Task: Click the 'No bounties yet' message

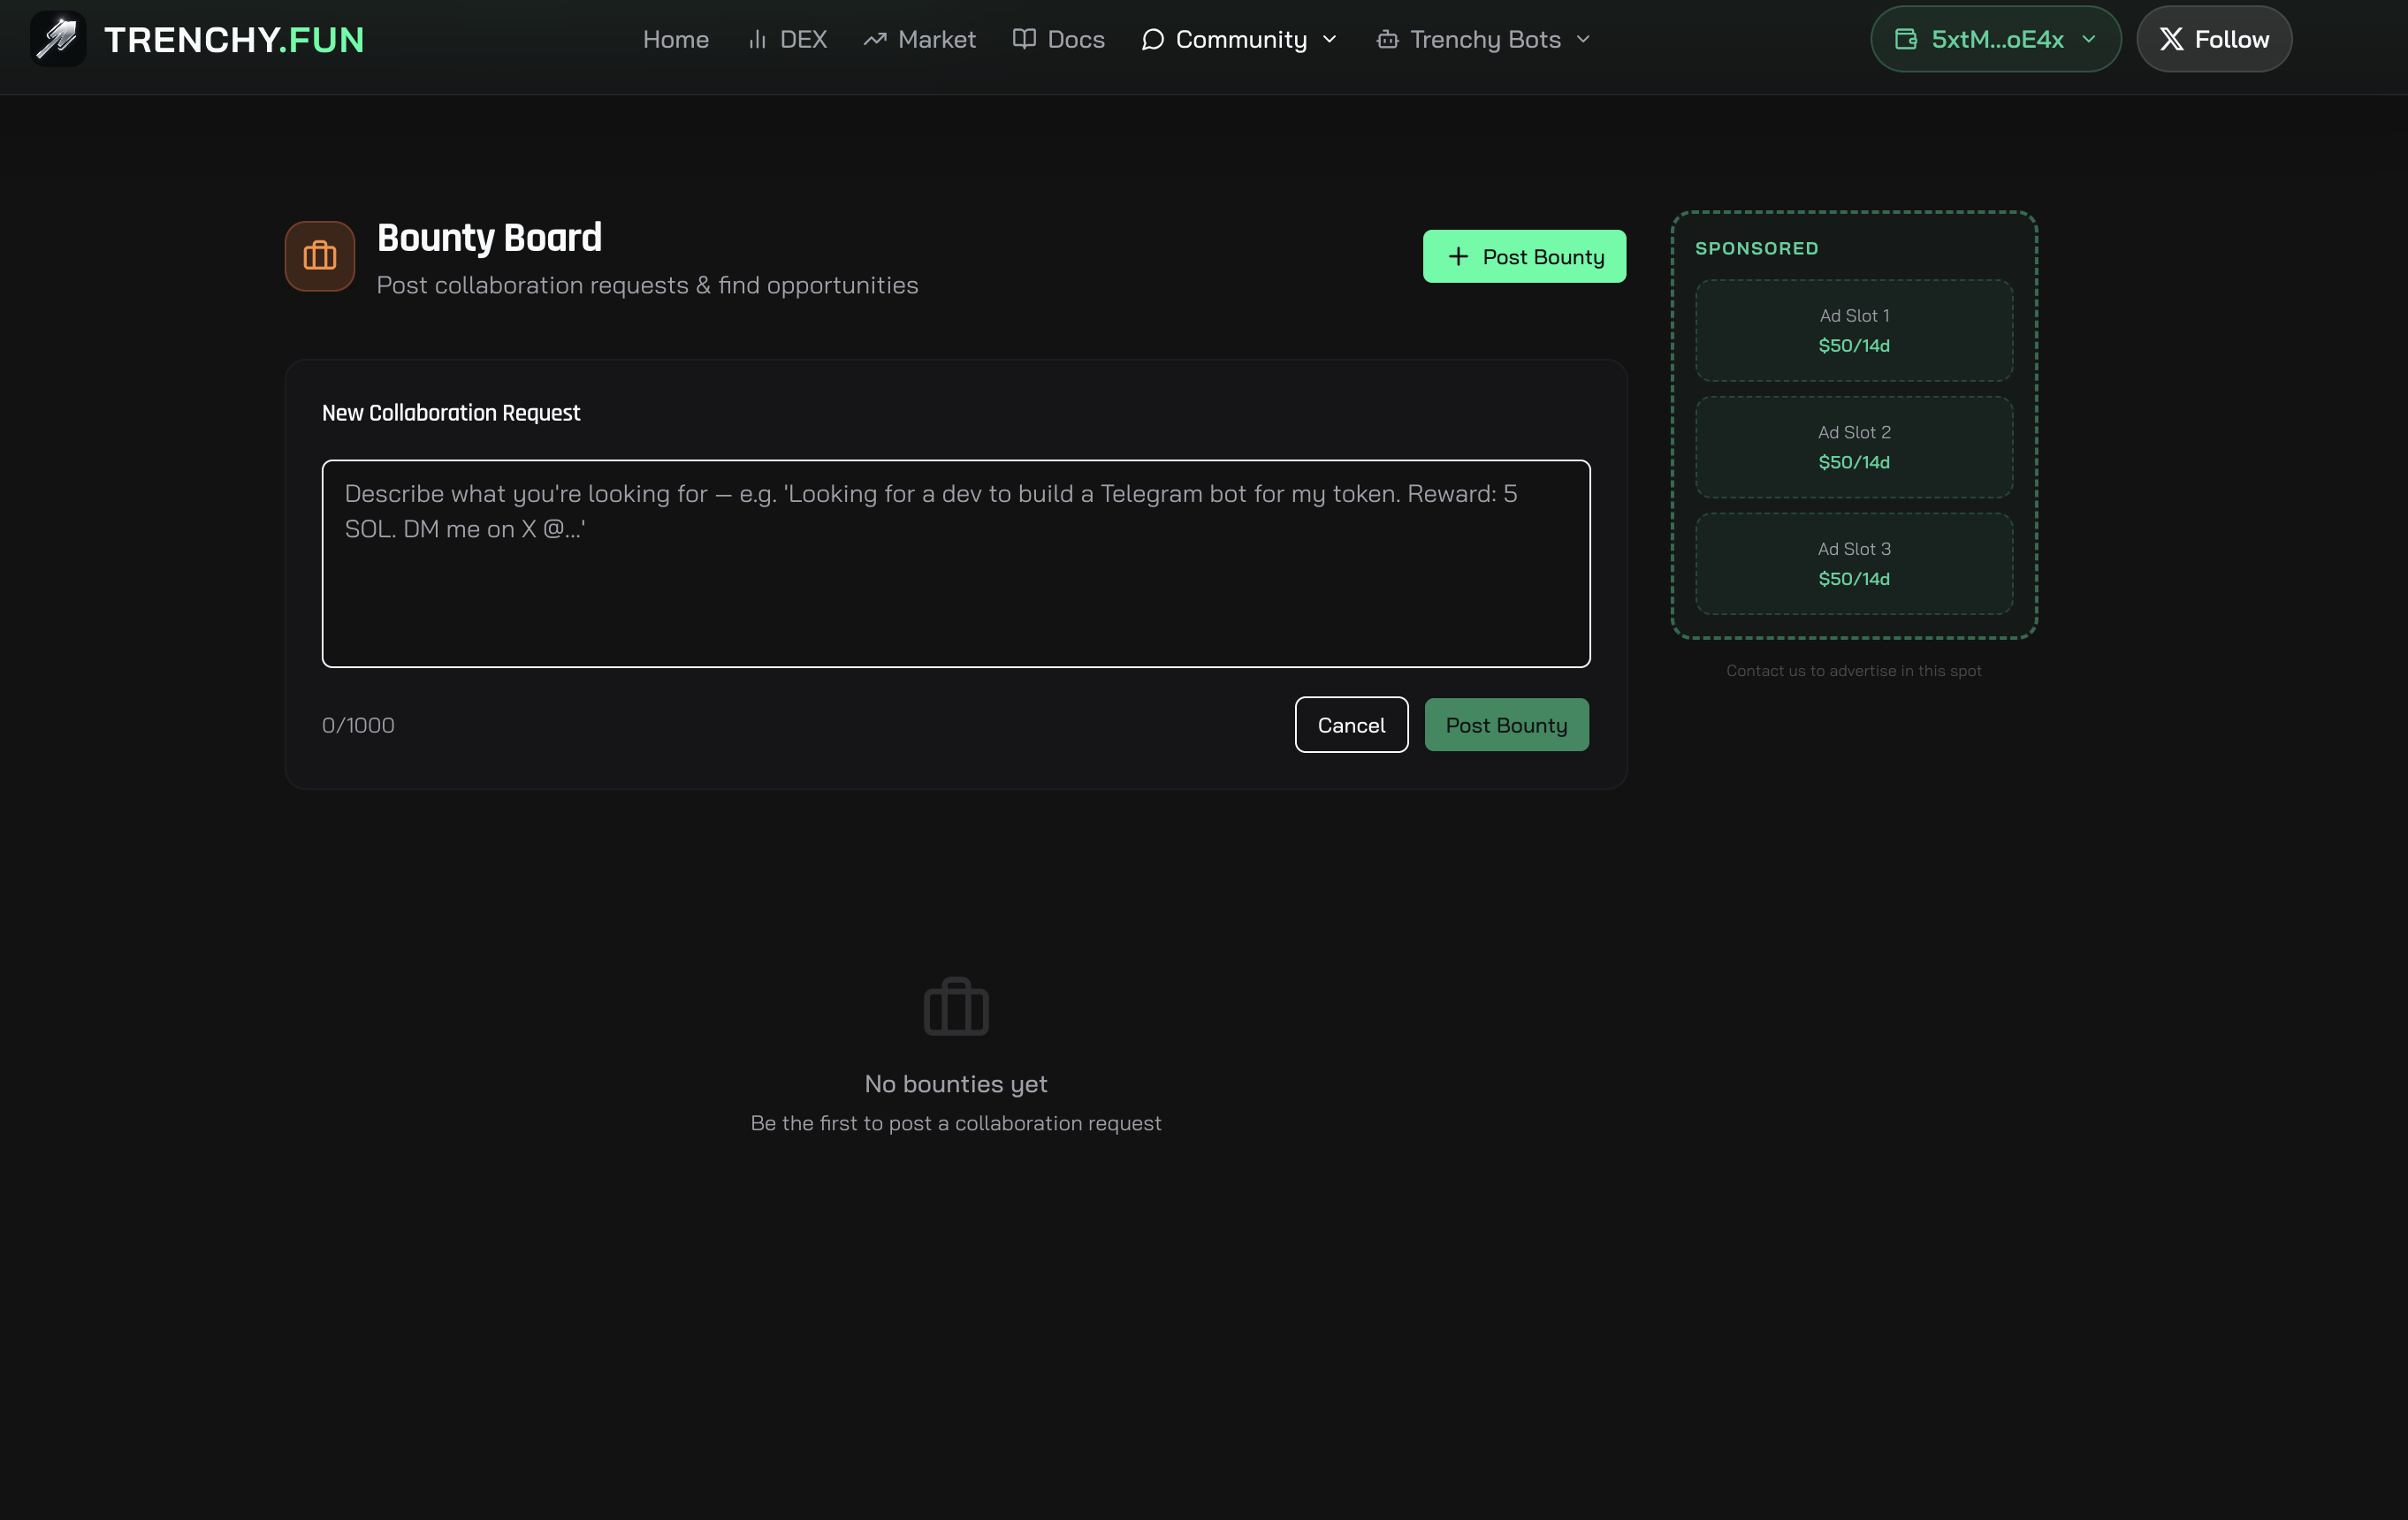Action: click(956, 1084)
